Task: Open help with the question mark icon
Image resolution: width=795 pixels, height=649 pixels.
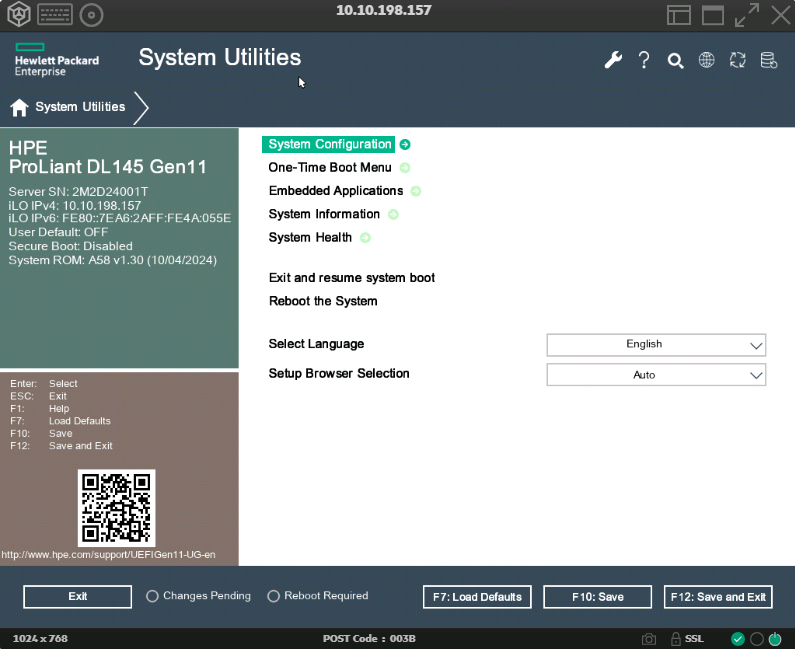Action: 644,60
